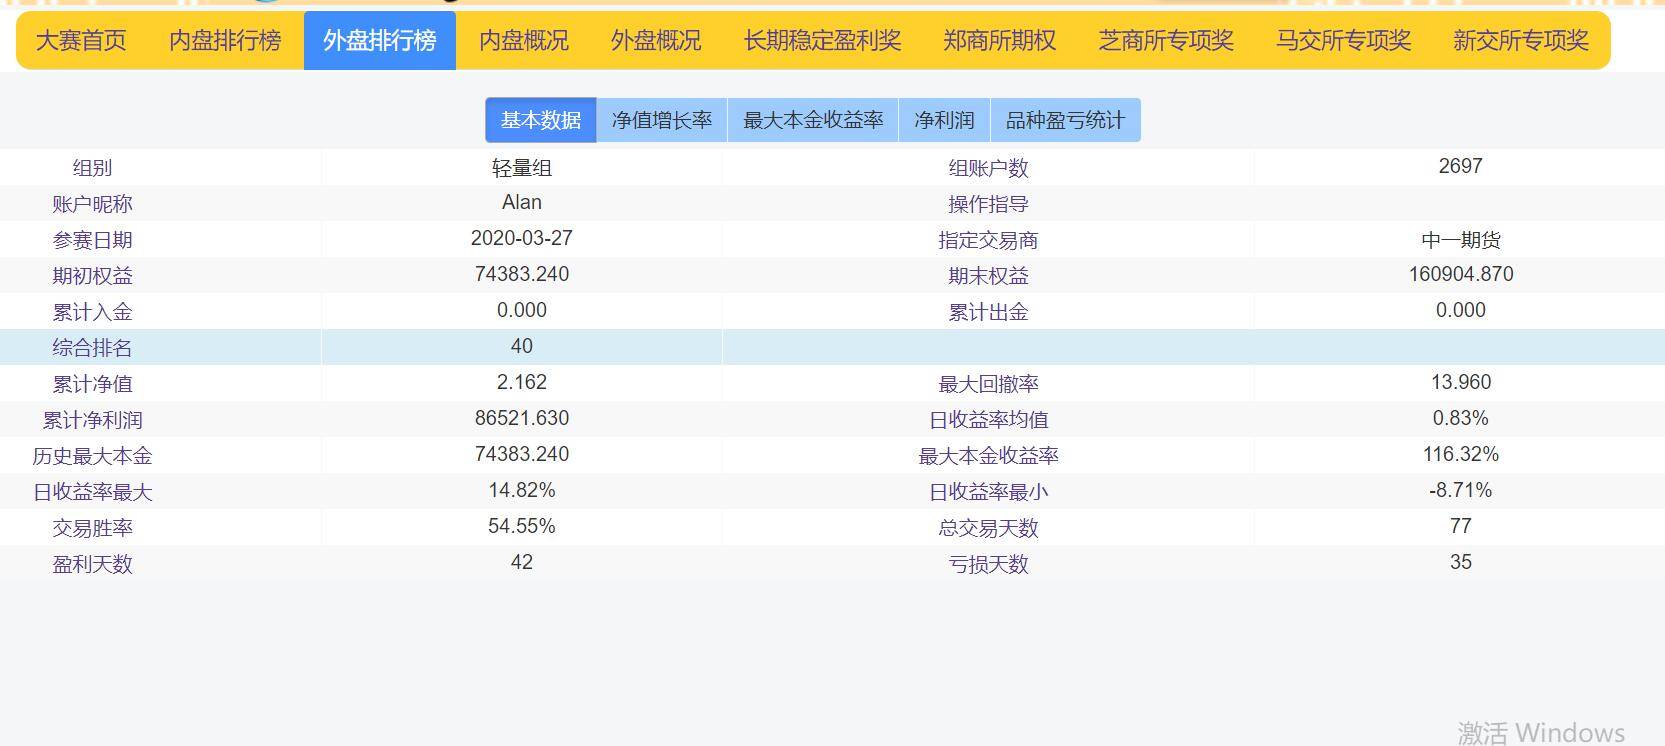Click ending equity value 160904.870
Image resolution: width=1665 pixels, height=746 pixels.
[1460, 274]
